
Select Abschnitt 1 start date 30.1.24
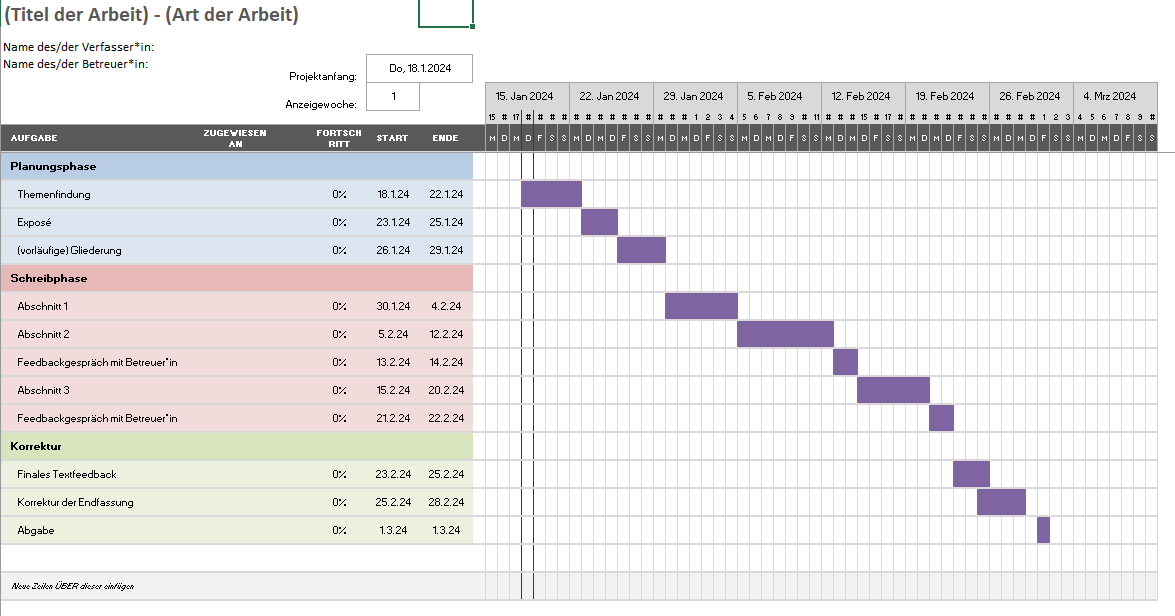393,306
